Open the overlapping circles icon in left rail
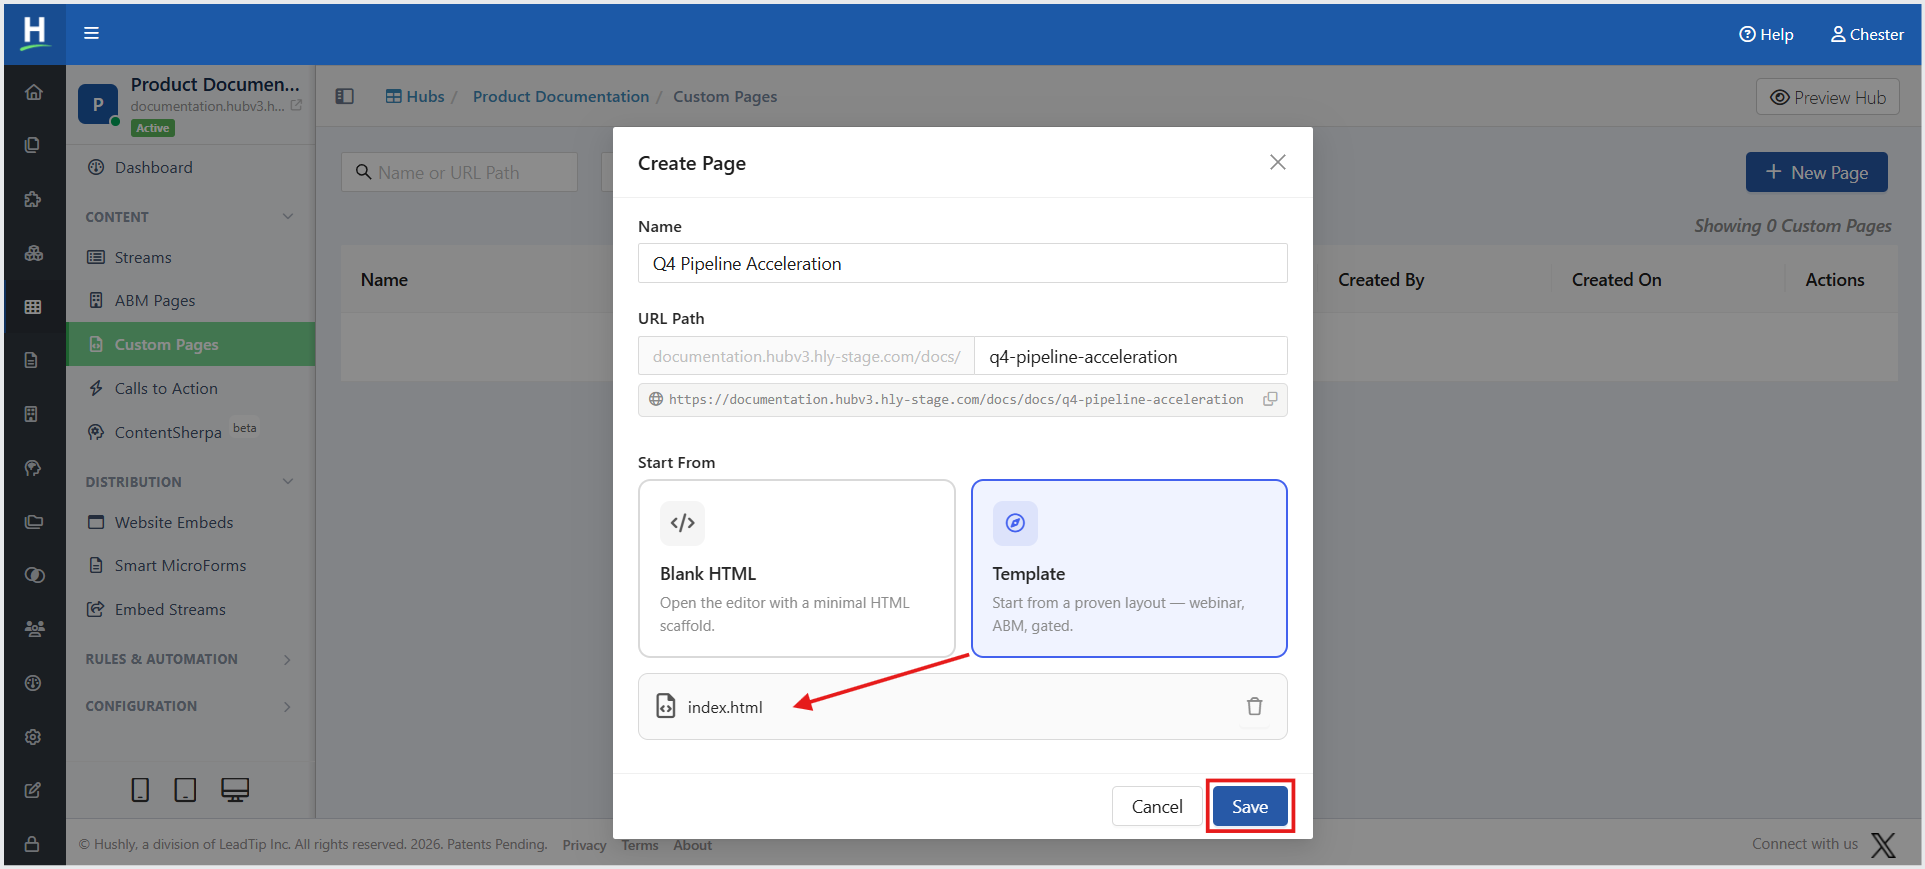 point(33,575)
